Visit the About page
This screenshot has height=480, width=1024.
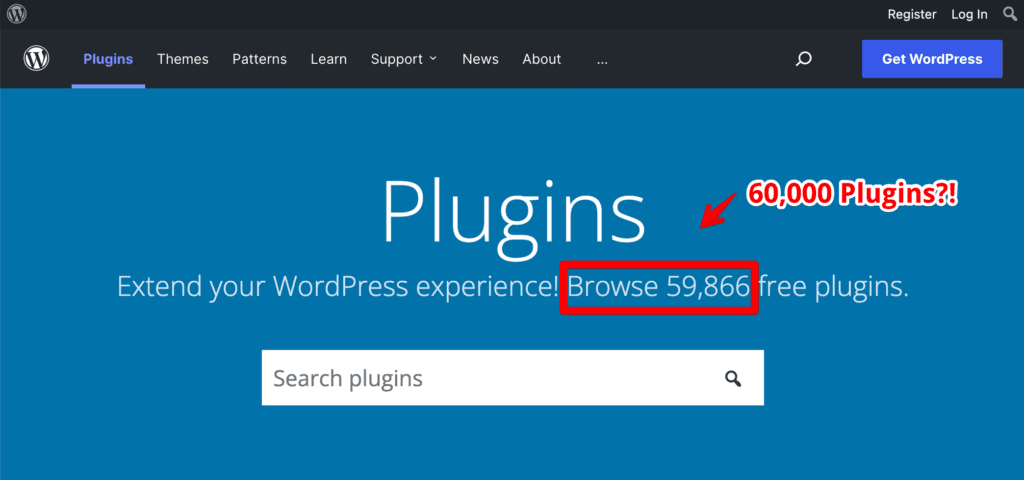point(541,59)
